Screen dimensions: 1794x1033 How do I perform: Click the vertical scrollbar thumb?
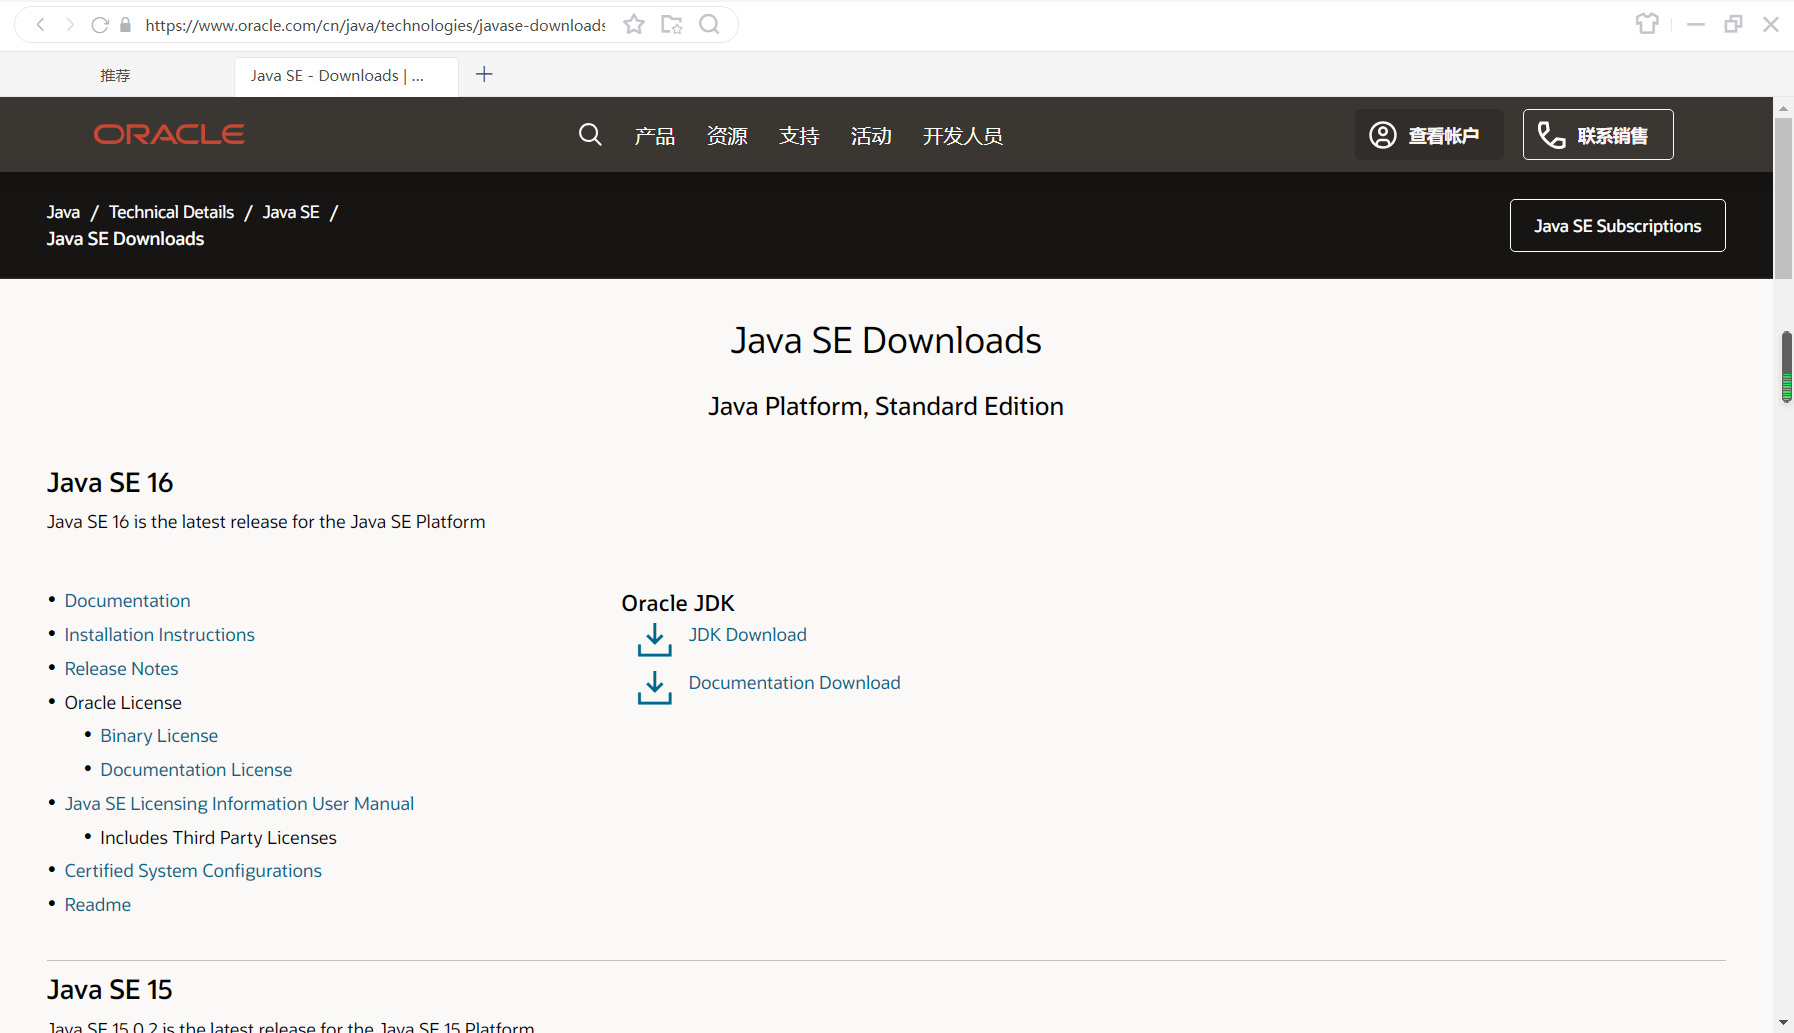[x=1783, y=198]
